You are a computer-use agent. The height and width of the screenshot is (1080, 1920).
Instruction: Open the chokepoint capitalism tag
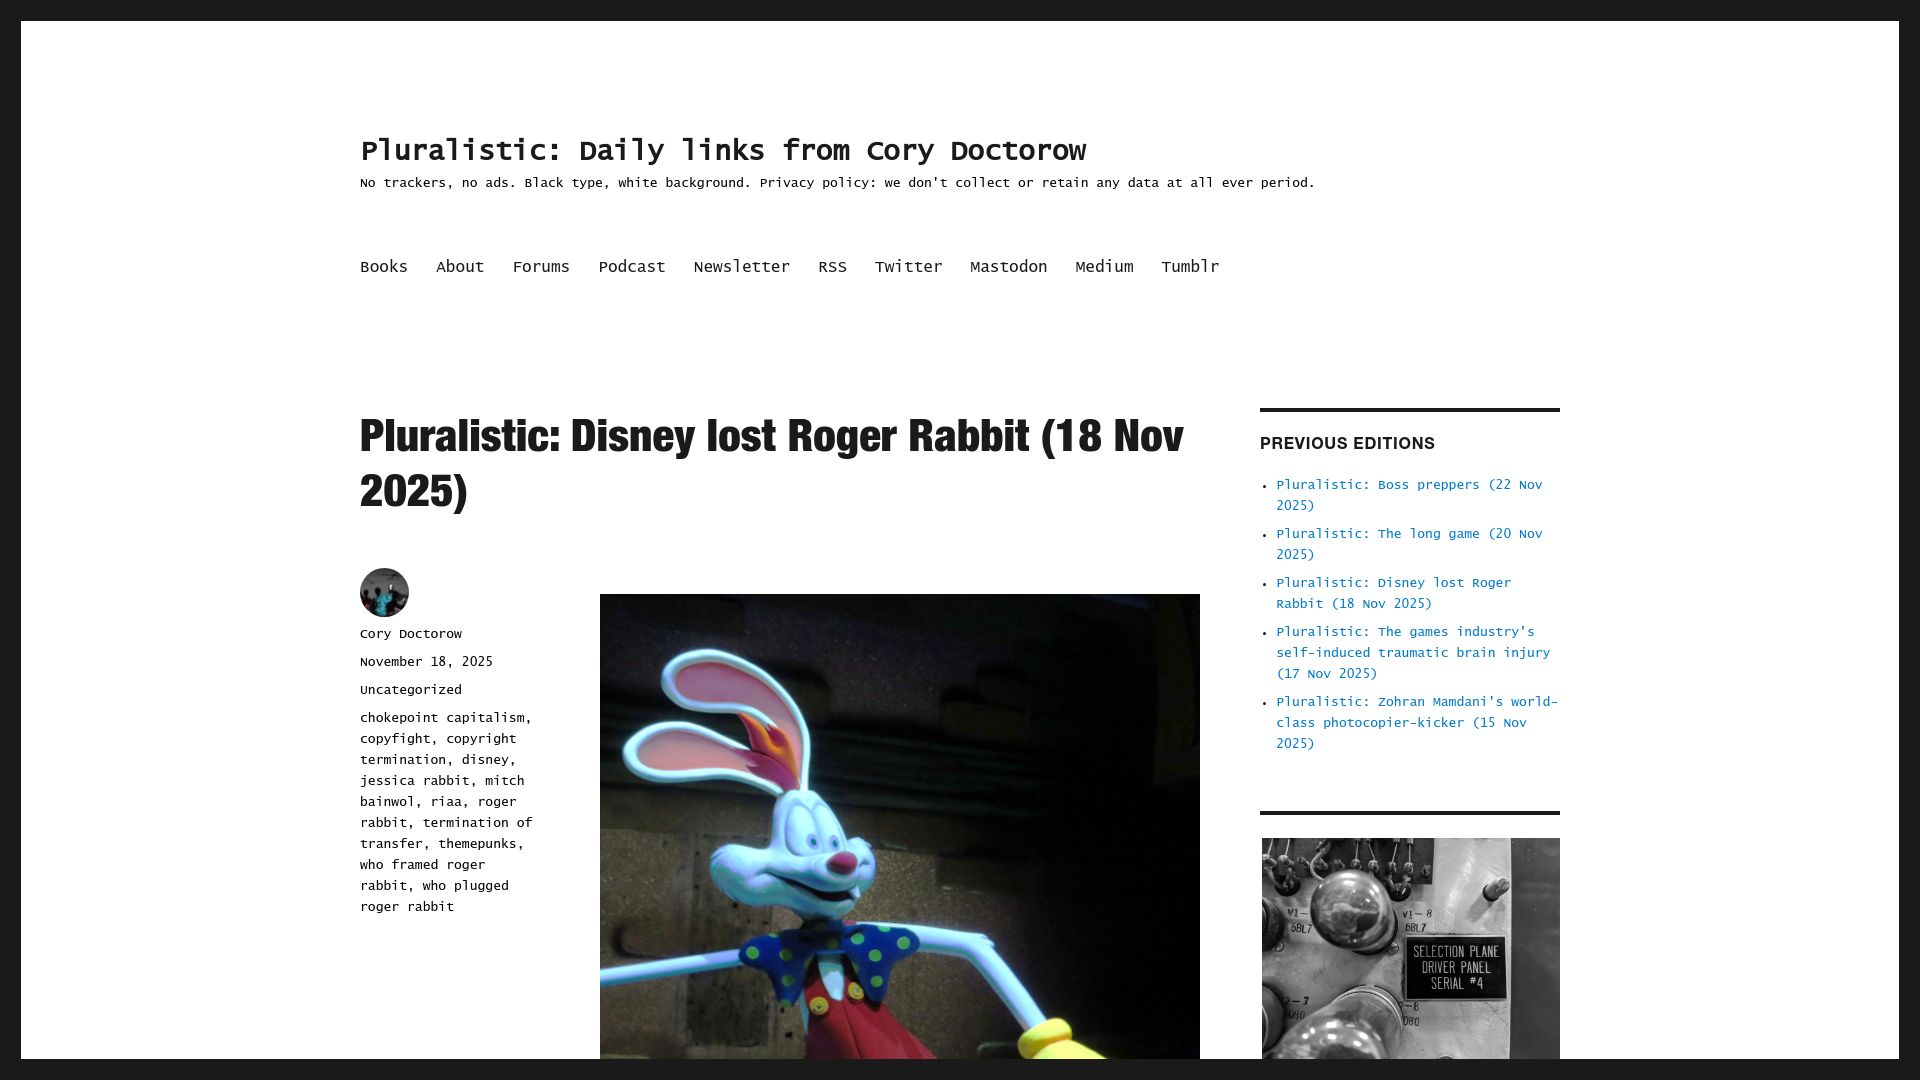tap(442, 718)
